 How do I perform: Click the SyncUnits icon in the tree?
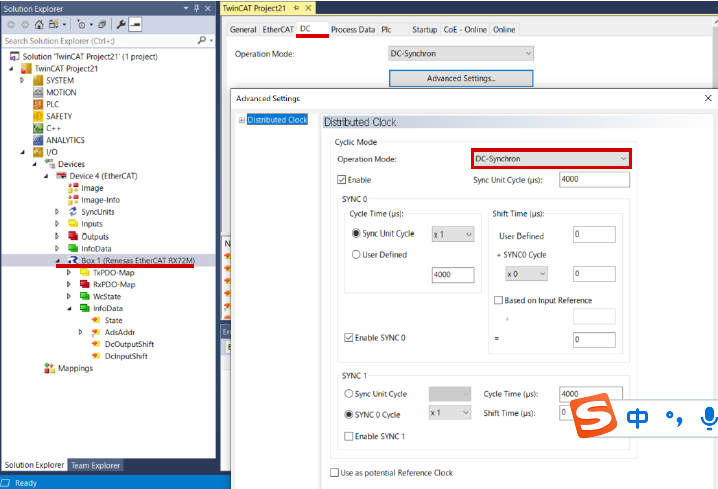pos(73,212)
